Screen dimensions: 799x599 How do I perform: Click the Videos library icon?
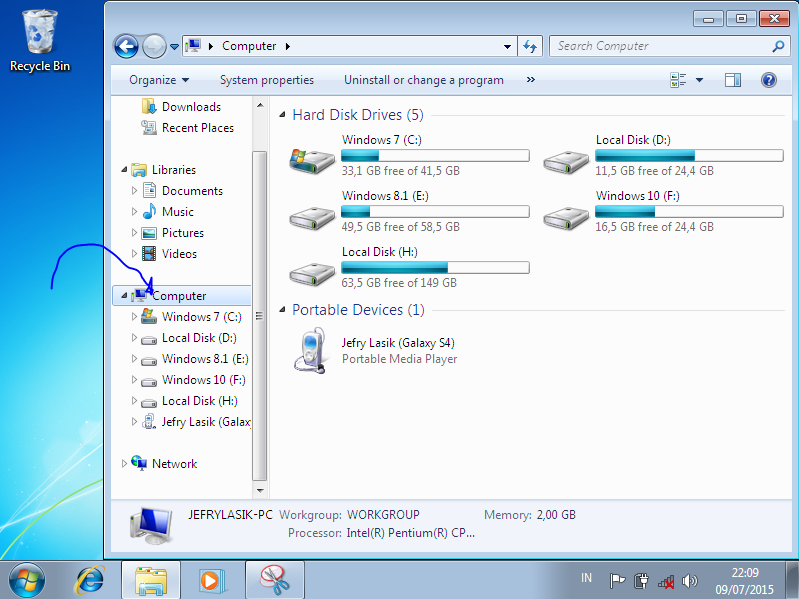click(x=149, y=254)
